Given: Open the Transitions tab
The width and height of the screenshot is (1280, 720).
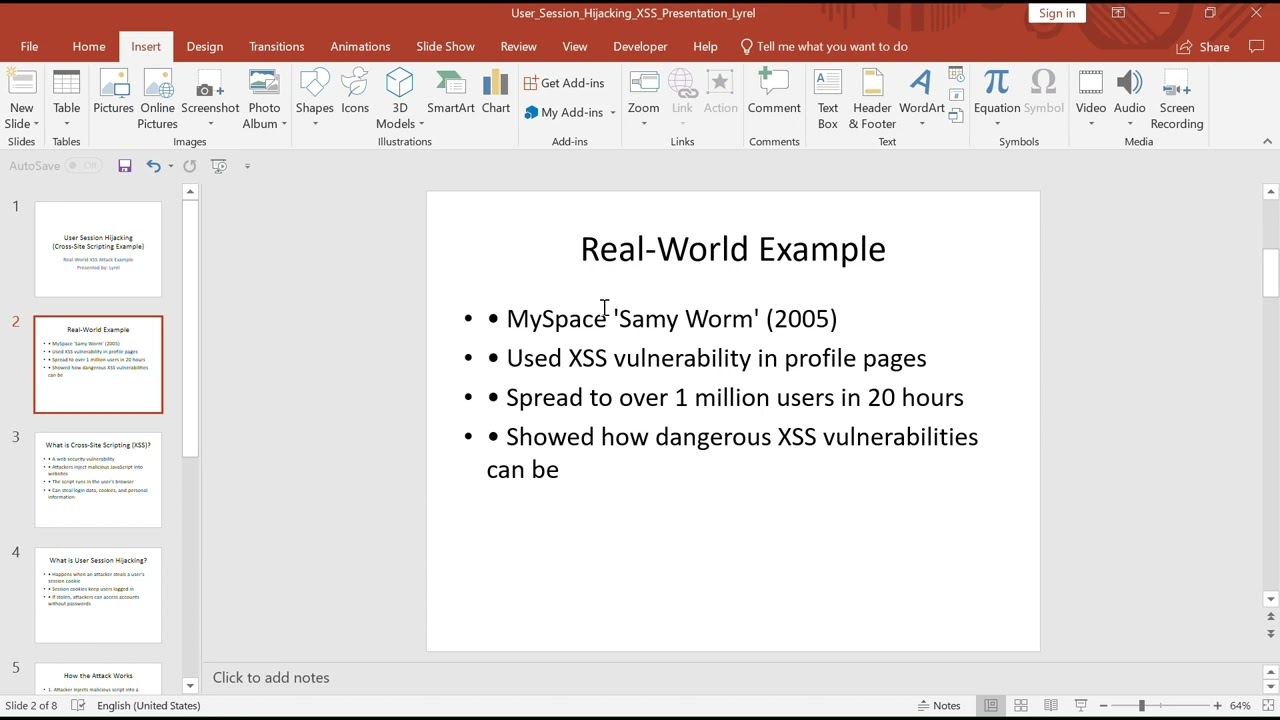Looking at the screenshot, I should [x=277, y=47].
